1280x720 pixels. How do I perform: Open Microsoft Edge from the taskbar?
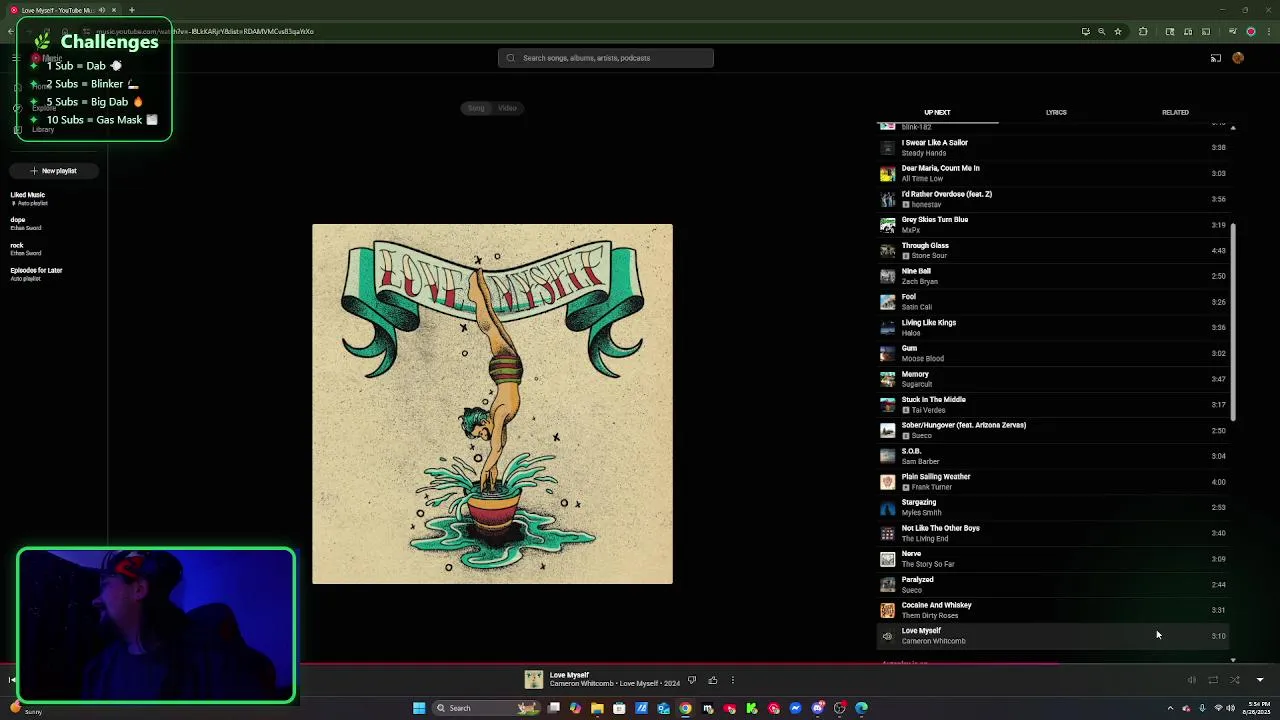point(861,708)
